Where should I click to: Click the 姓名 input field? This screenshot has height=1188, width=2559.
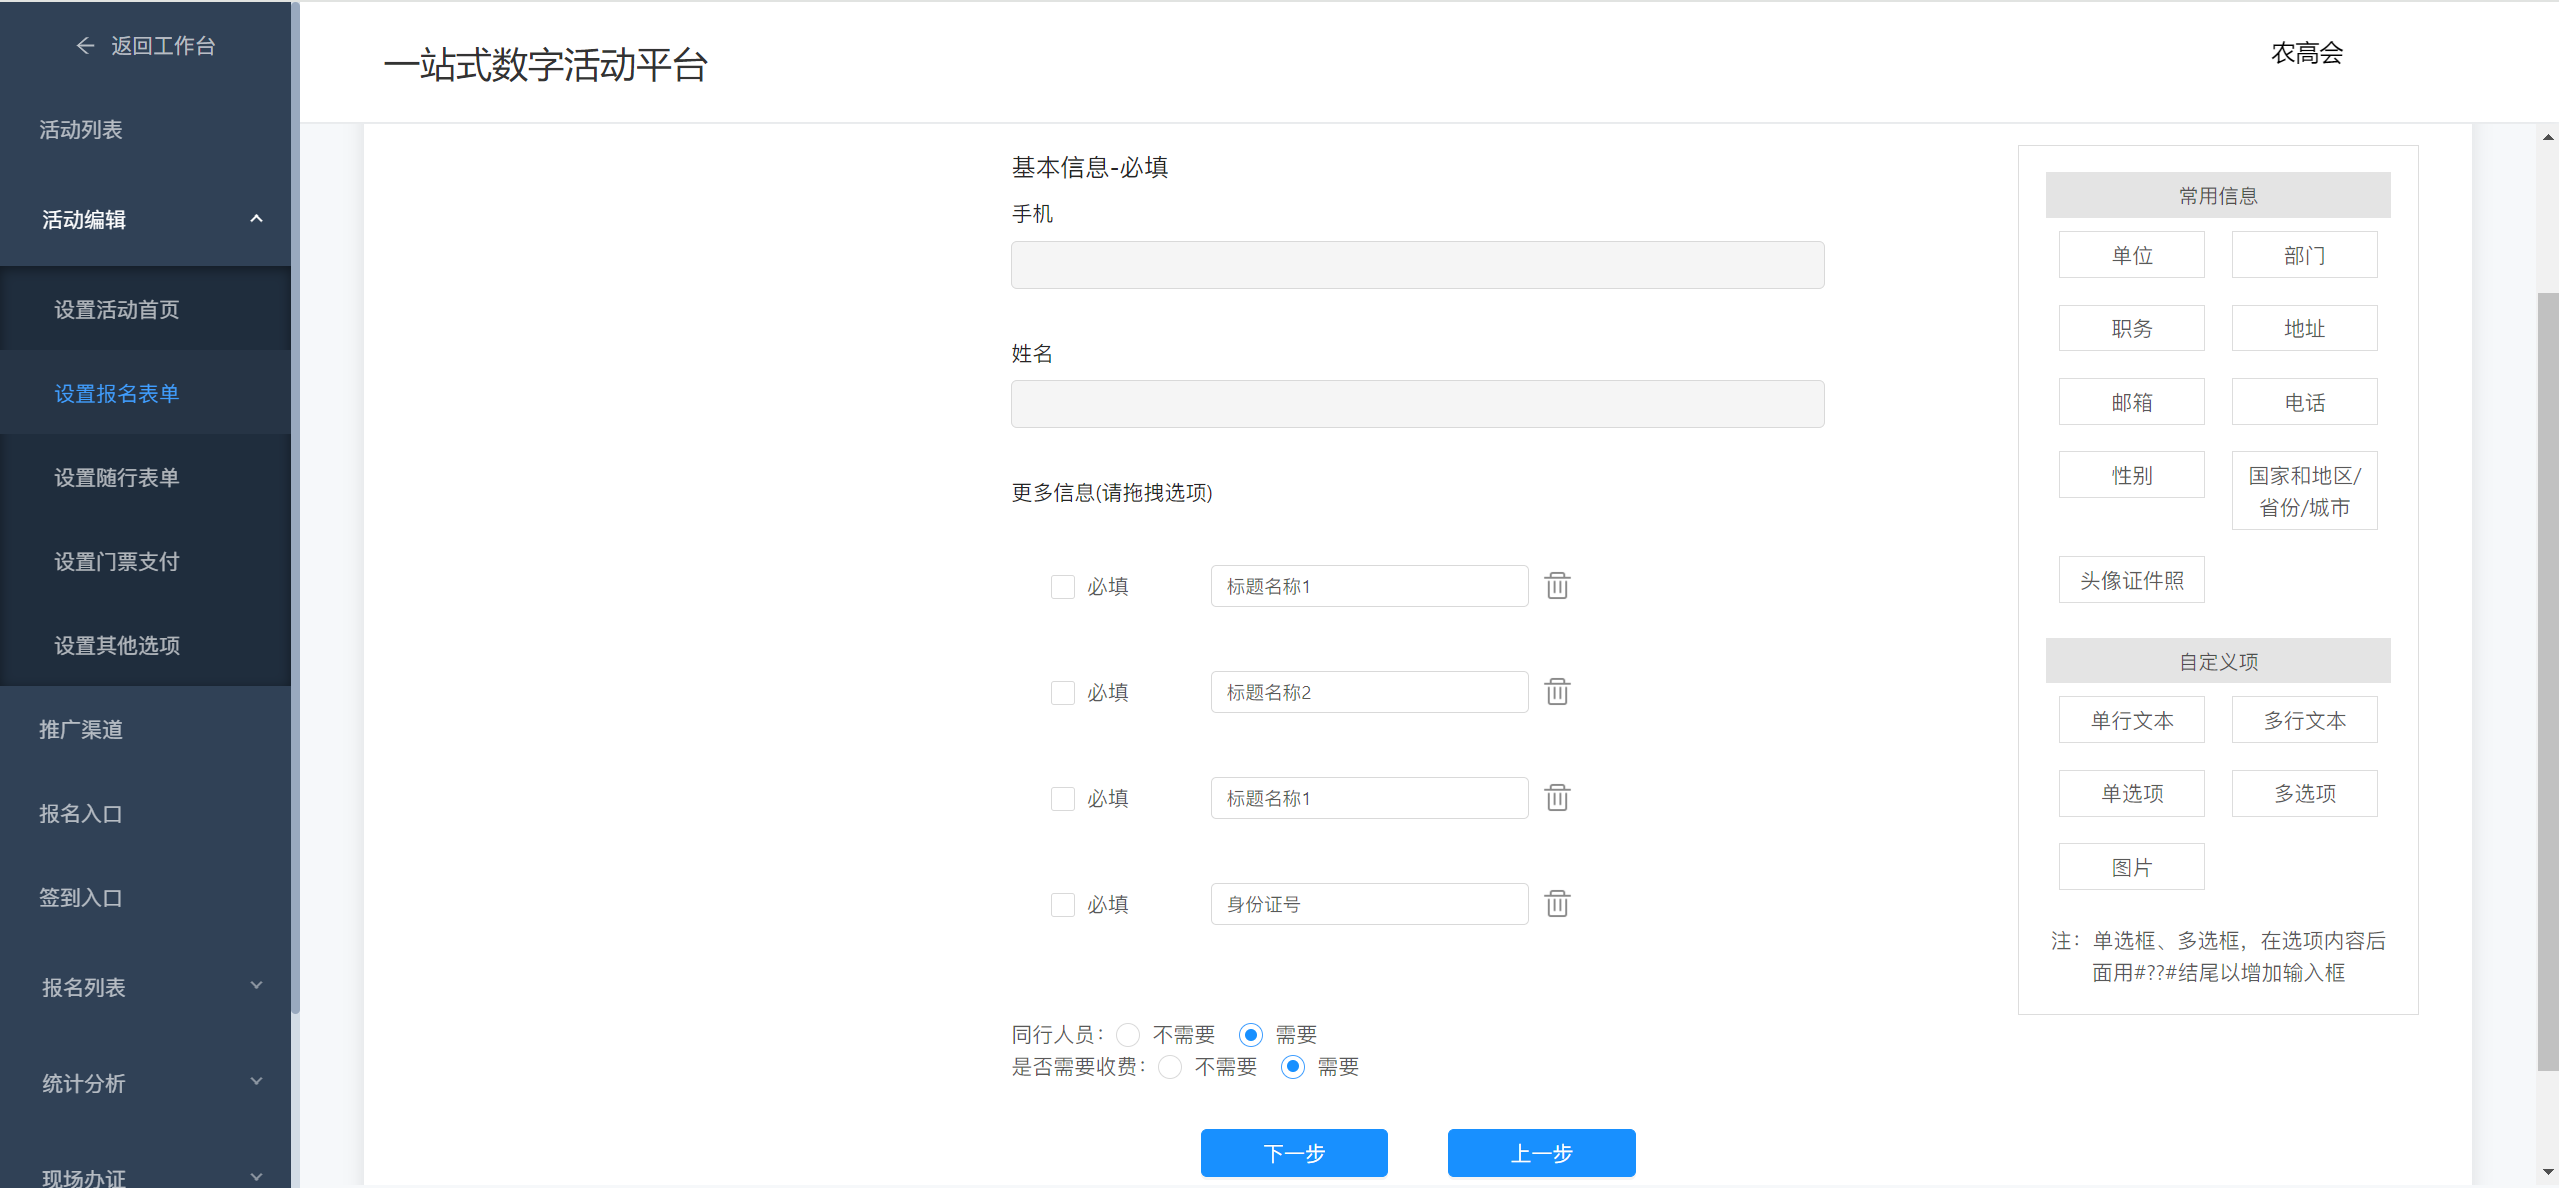tap(1417, 404)
